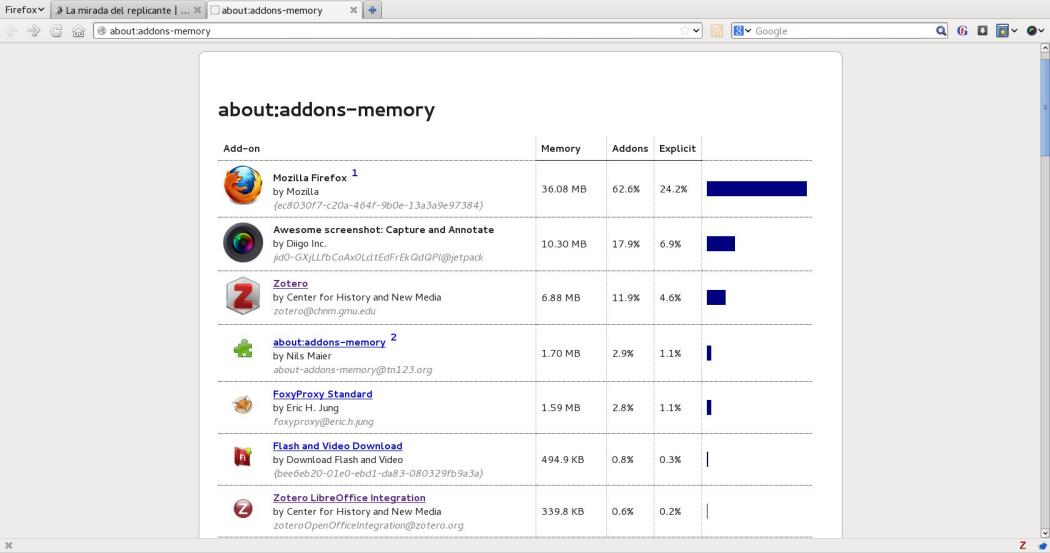Click the foxyproxy@eric.h.jung add-on ID
1050x553 pixels.
coord(323,422)
